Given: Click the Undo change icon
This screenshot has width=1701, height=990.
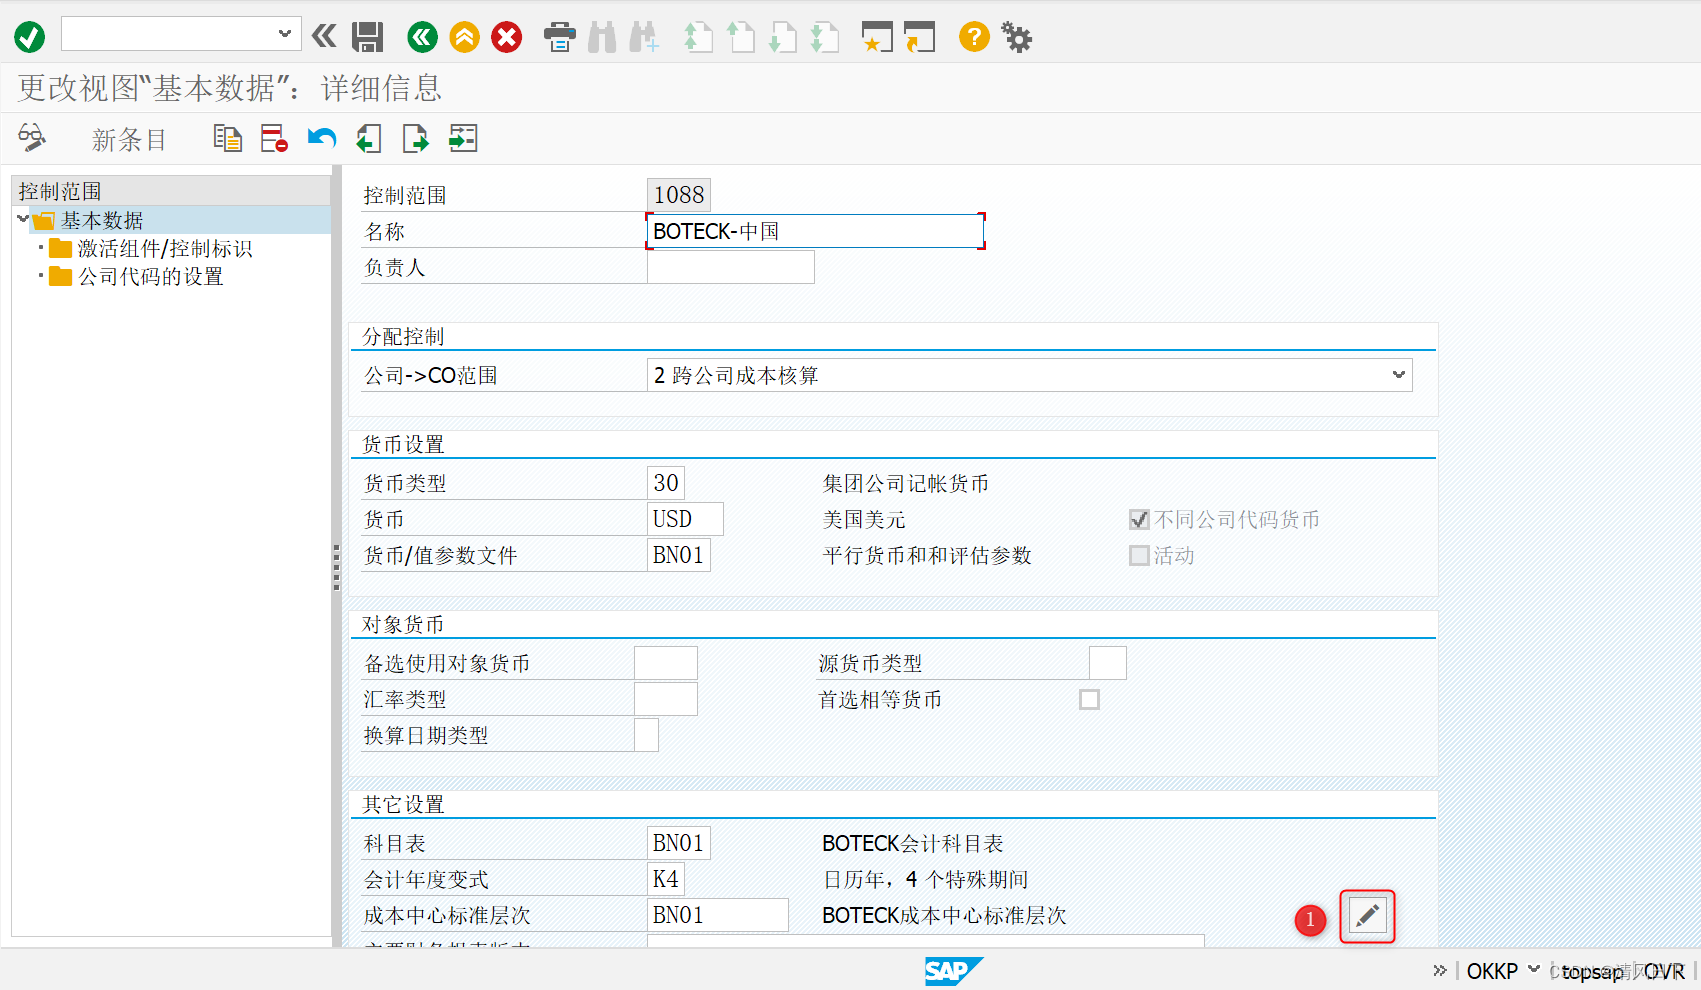Looking at the screenshot, I should coord(321,138).
